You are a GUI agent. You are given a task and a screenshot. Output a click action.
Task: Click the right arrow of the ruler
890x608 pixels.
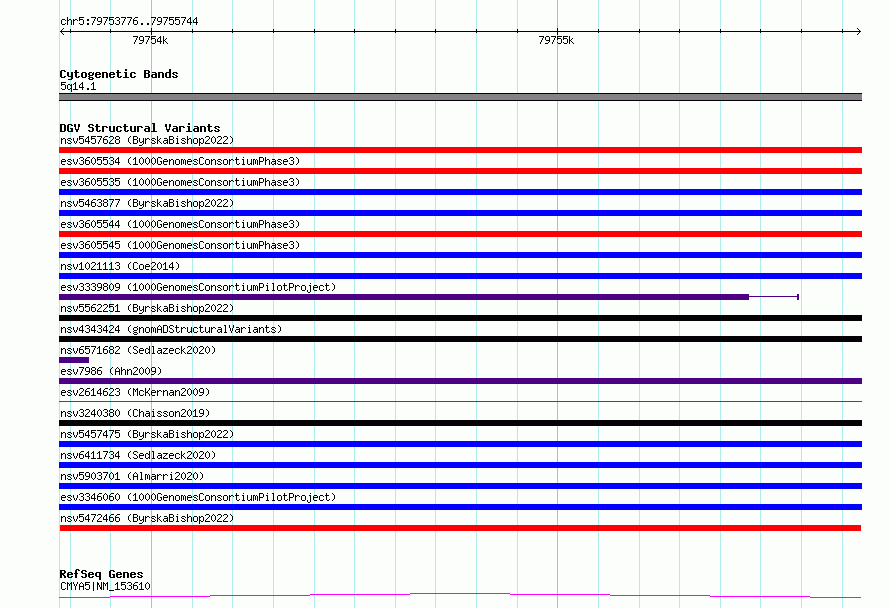coord(858,31)
